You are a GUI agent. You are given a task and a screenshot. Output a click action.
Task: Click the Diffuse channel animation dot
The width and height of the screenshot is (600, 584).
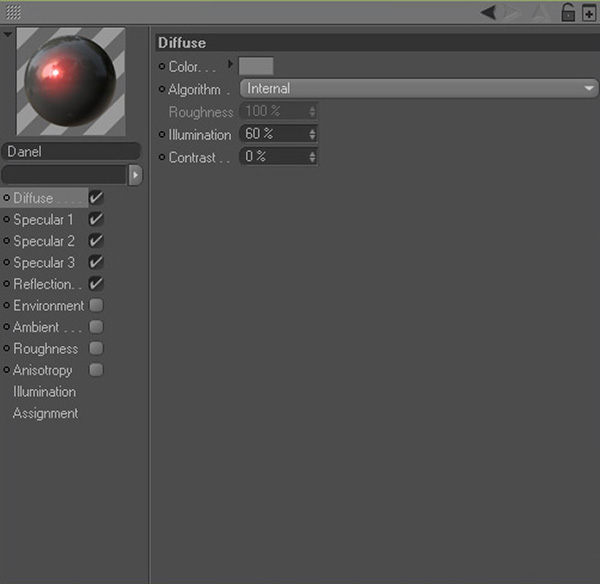click(x=7, y=198)
